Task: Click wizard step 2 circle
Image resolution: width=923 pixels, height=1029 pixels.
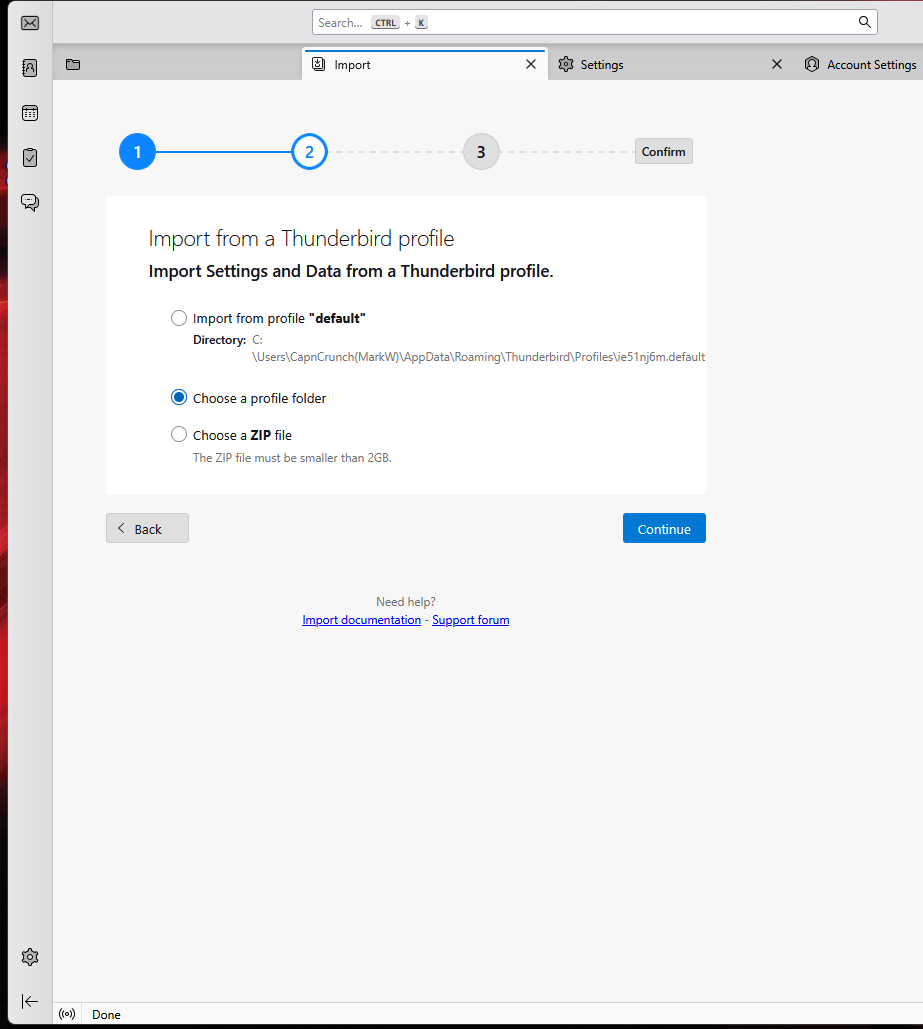Action: [309, 152]
